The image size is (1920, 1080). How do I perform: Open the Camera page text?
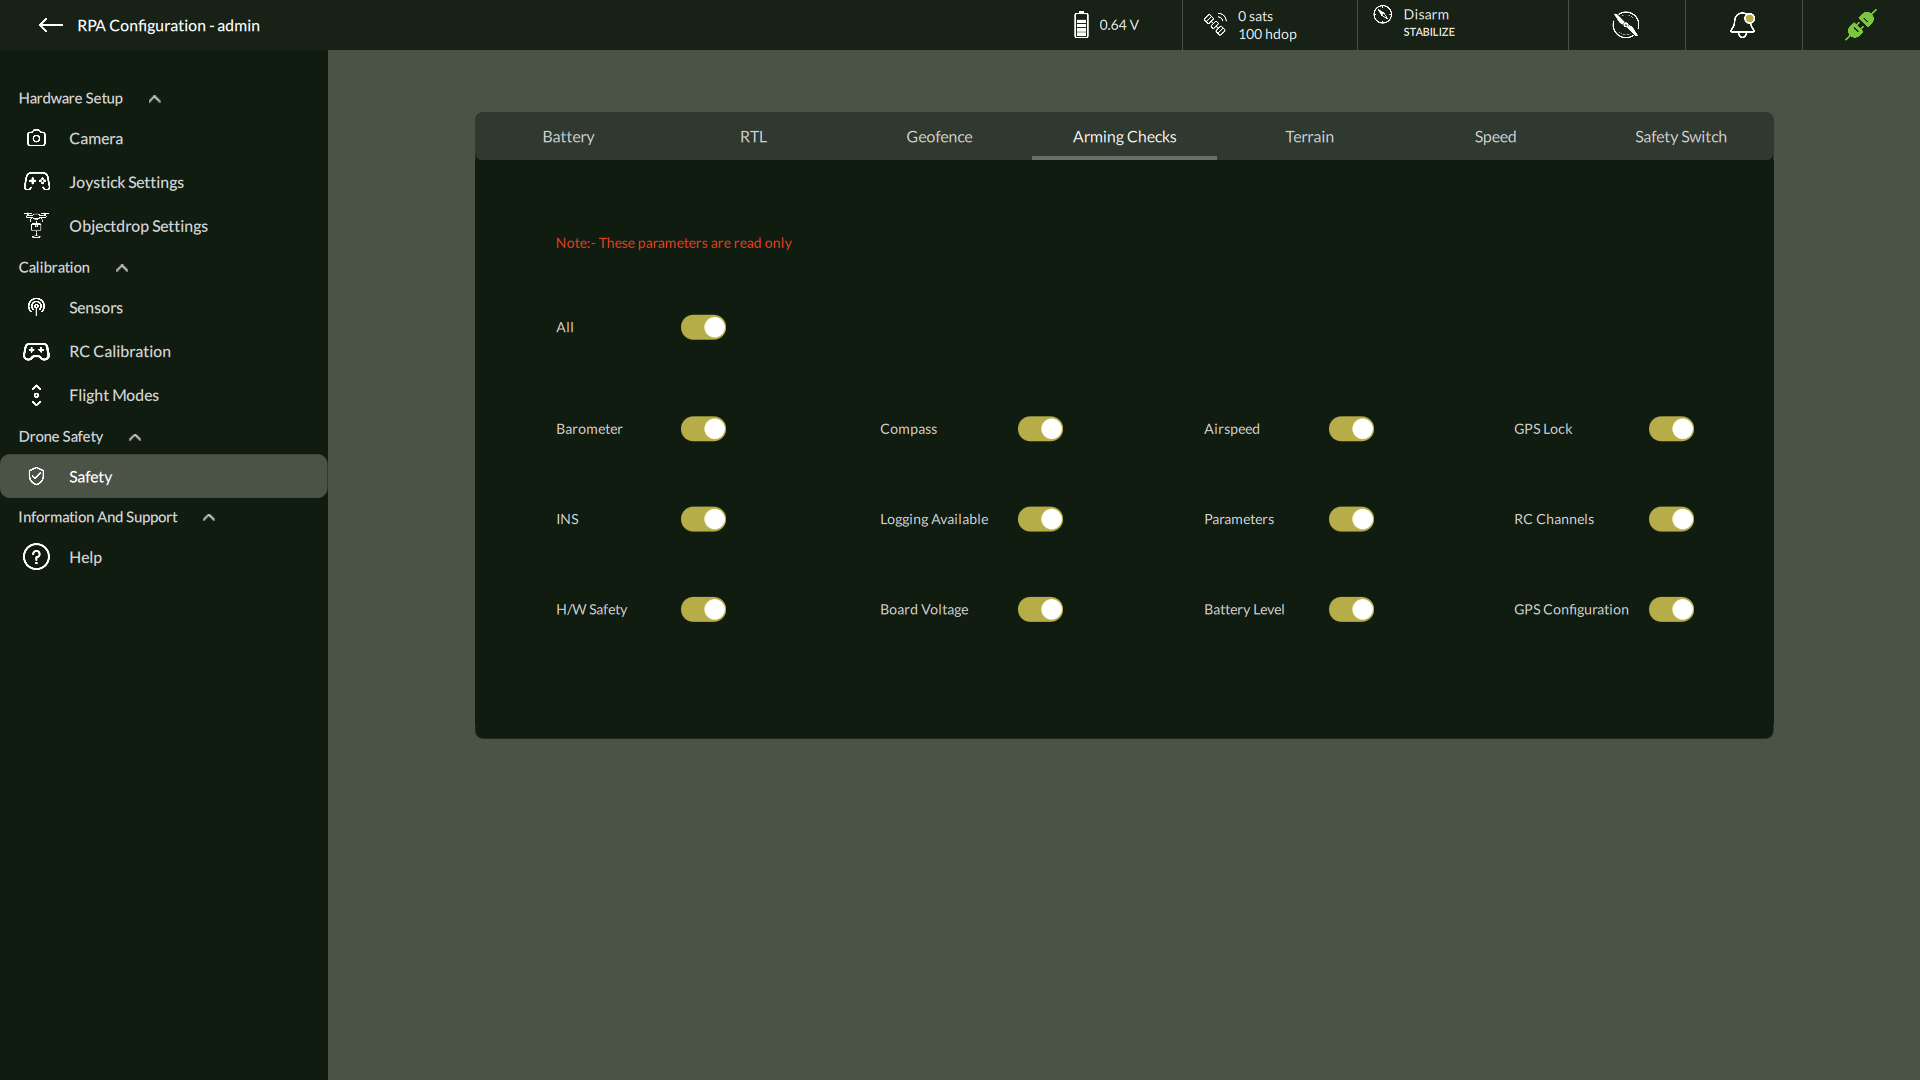(96, 139)
